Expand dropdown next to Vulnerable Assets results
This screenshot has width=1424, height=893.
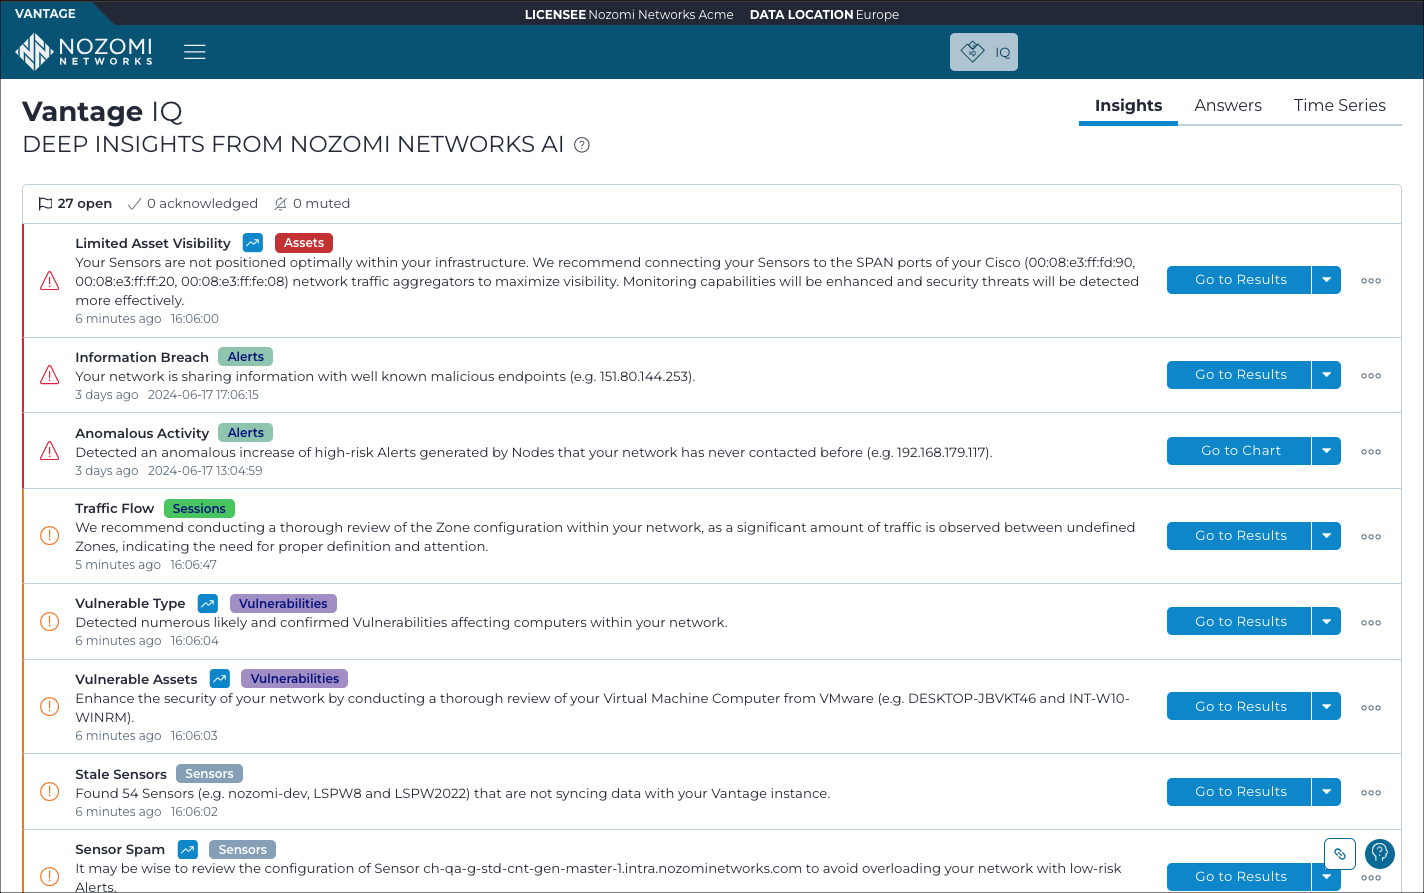click(1326, 707)
